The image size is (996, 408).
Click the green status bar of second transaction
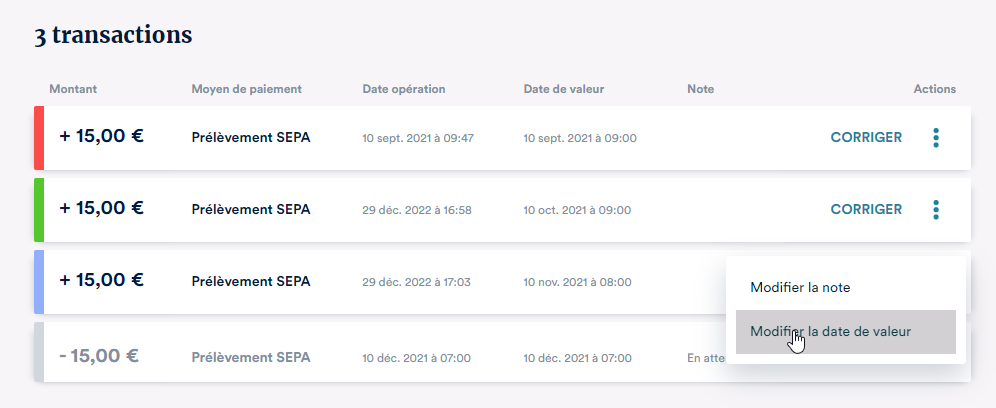click(39, 210)
